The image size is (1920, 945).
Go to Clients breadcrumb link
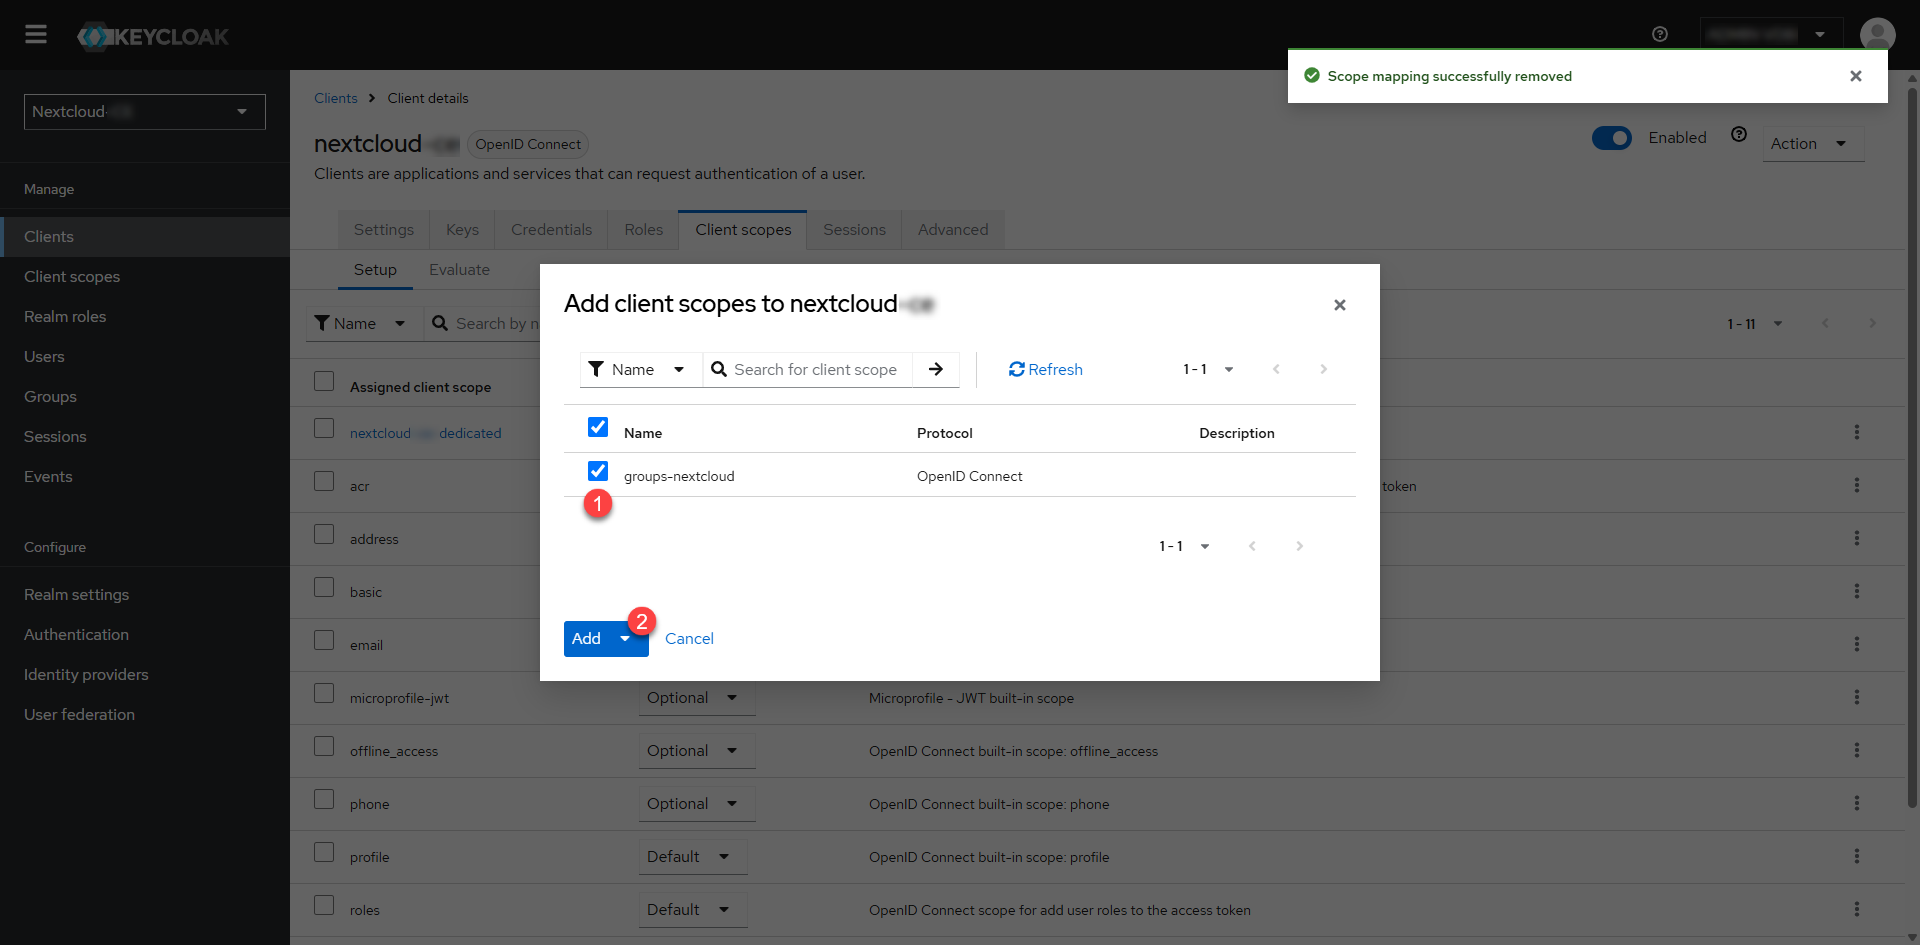[335, 98]
